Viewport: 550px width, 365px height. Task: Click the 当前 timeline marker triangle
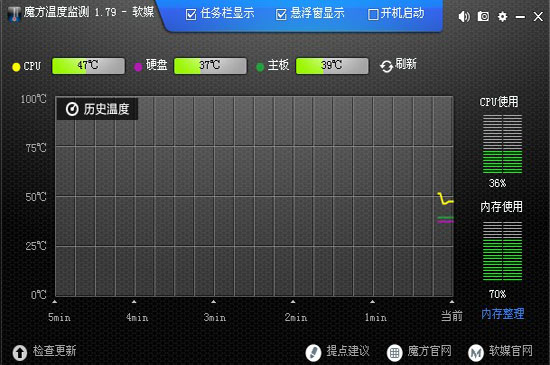[451, 302]
